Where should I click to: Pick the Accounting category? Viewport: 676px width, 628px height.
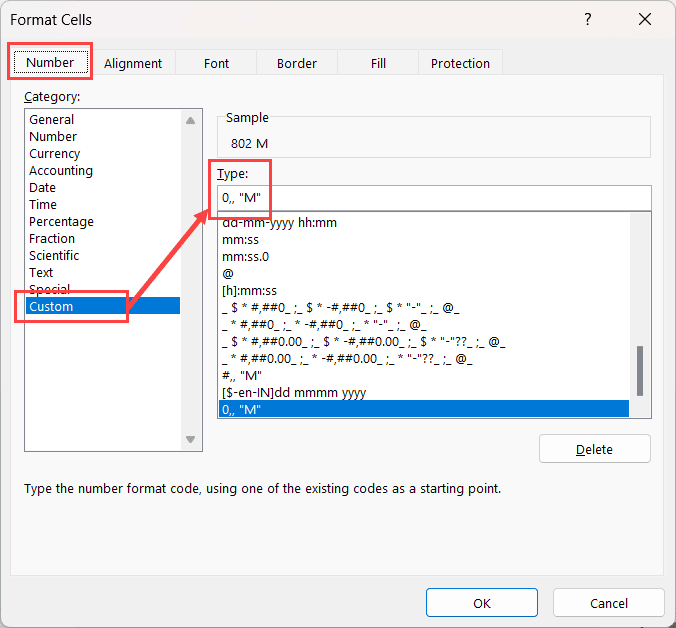point(61,171)
